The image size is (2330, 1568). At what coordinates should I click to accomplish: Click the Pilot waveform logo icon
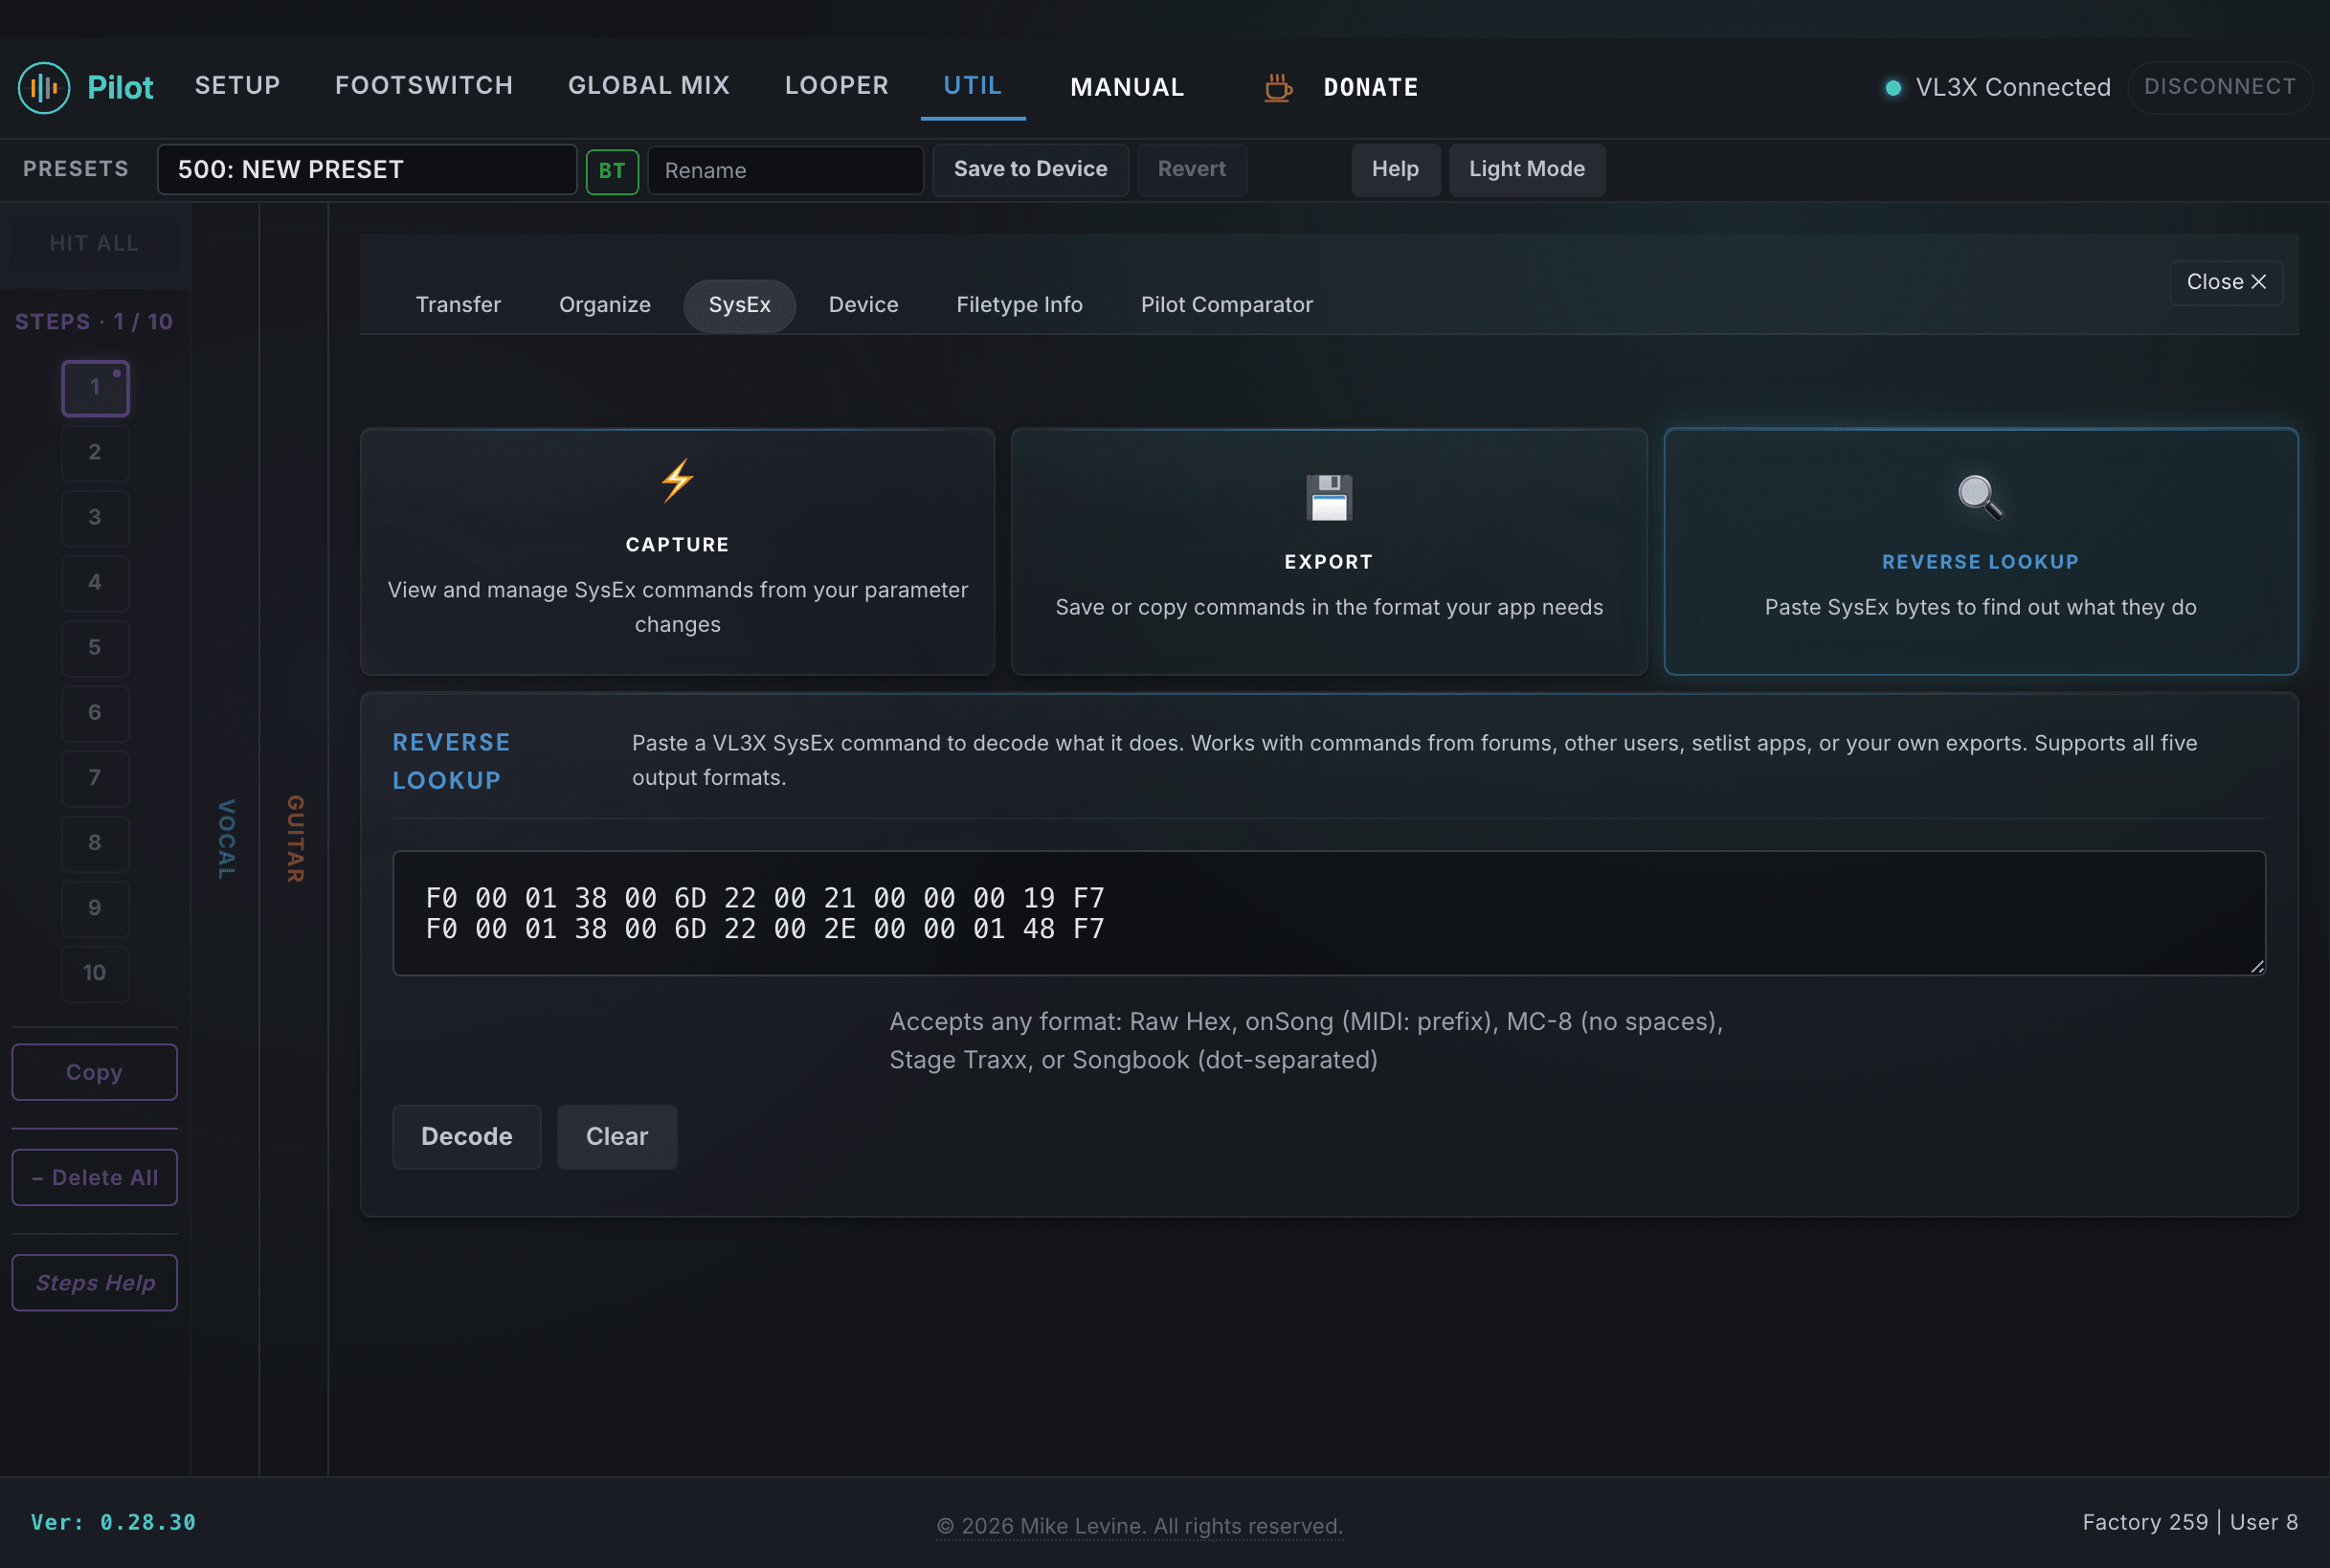point(44,87)
